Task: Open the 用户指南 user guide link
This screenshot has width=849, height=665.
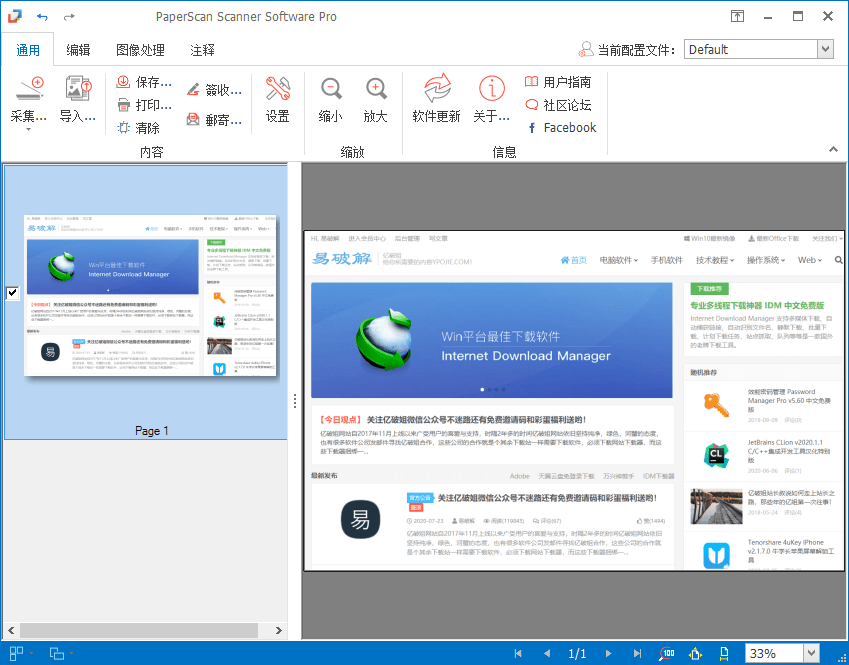Action: click(x=558, y=82)
